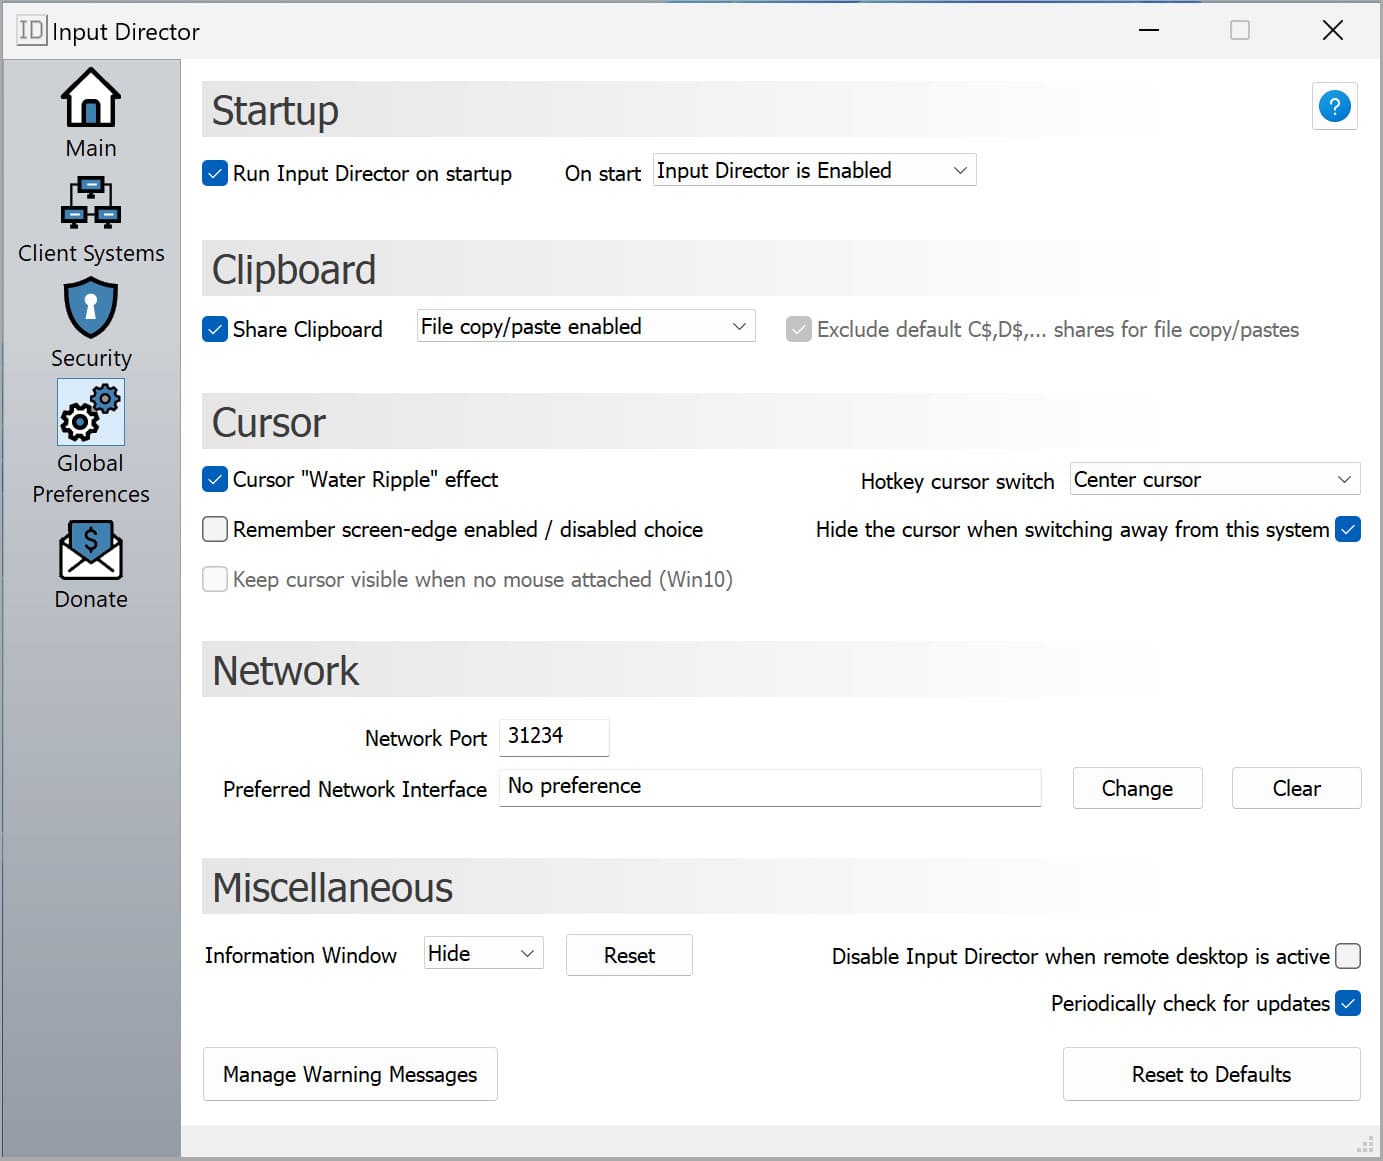Click the "Startup" section heading
This screenshot has height=1161, width=1383.
(x=275, y=110)
